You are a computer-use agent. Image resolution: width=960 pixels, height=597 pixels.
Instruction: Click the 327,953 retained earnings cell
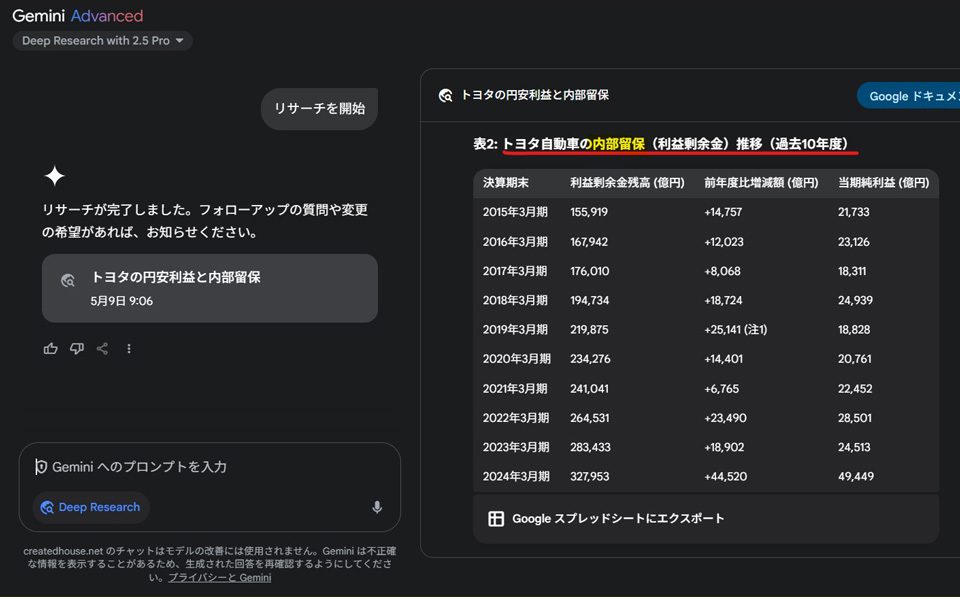(590, 476)
